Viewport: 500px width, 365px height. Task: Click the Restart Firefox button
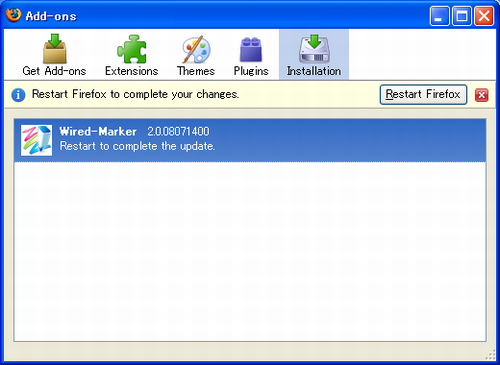[423, 95]
